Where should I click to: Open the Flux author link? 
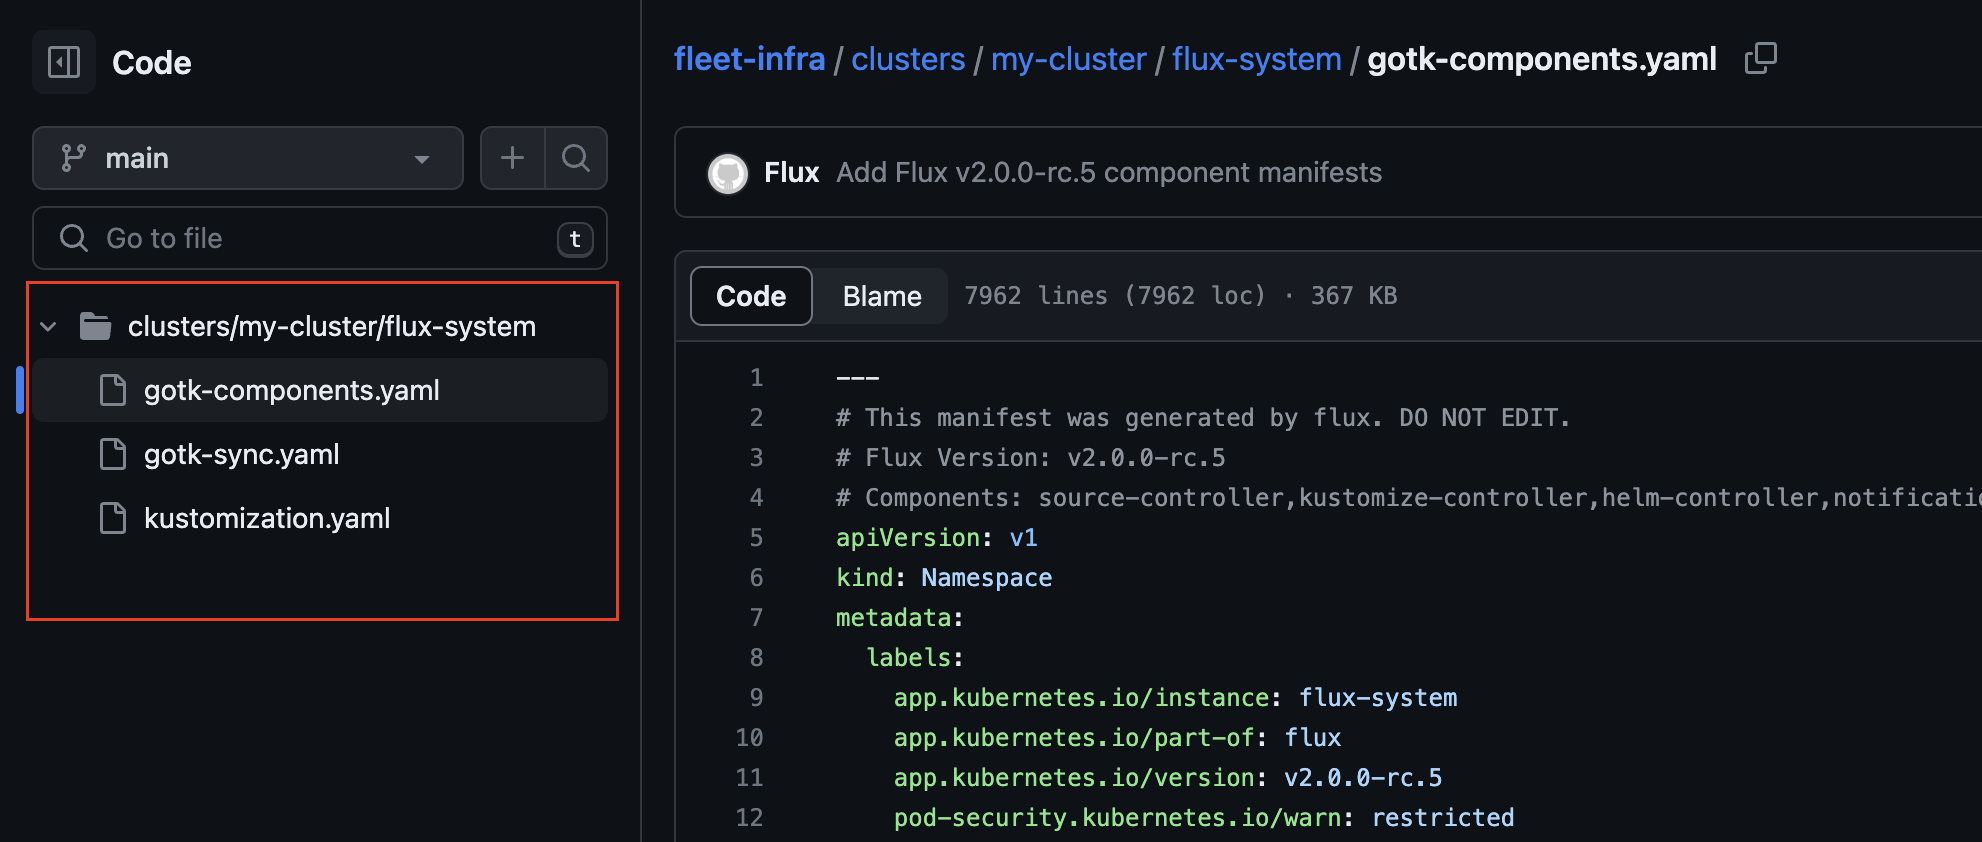click(792, 173)
